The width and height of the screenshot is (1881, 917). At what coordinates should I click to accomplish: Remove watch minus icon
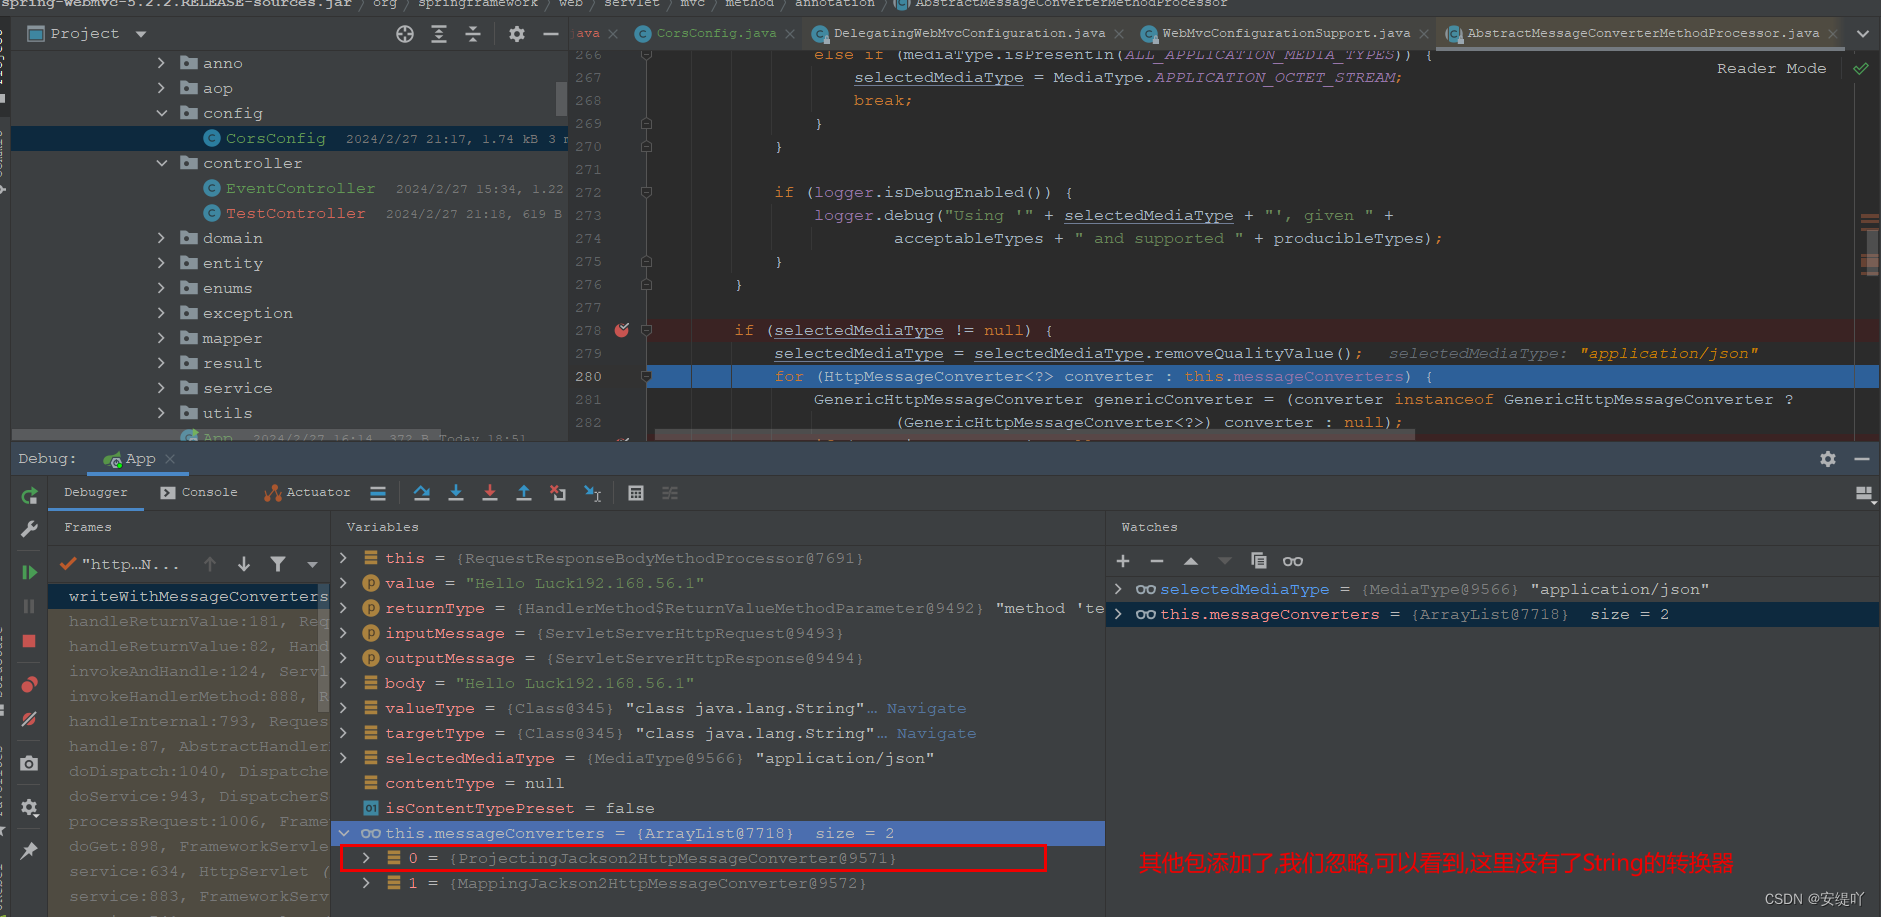click(1157, 561)
